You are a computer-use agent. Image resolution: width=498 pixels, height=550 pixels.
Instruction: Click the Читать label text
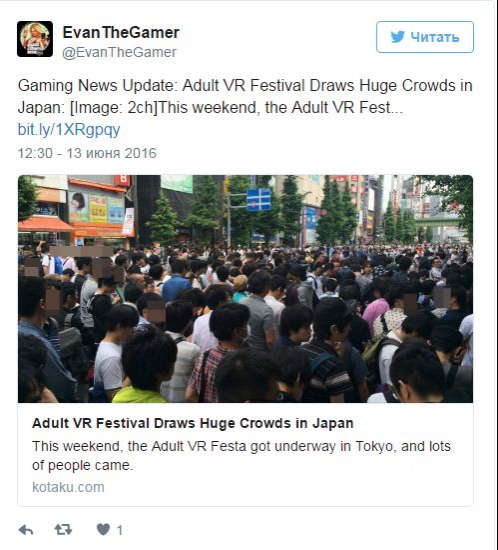tap(435, 37)
